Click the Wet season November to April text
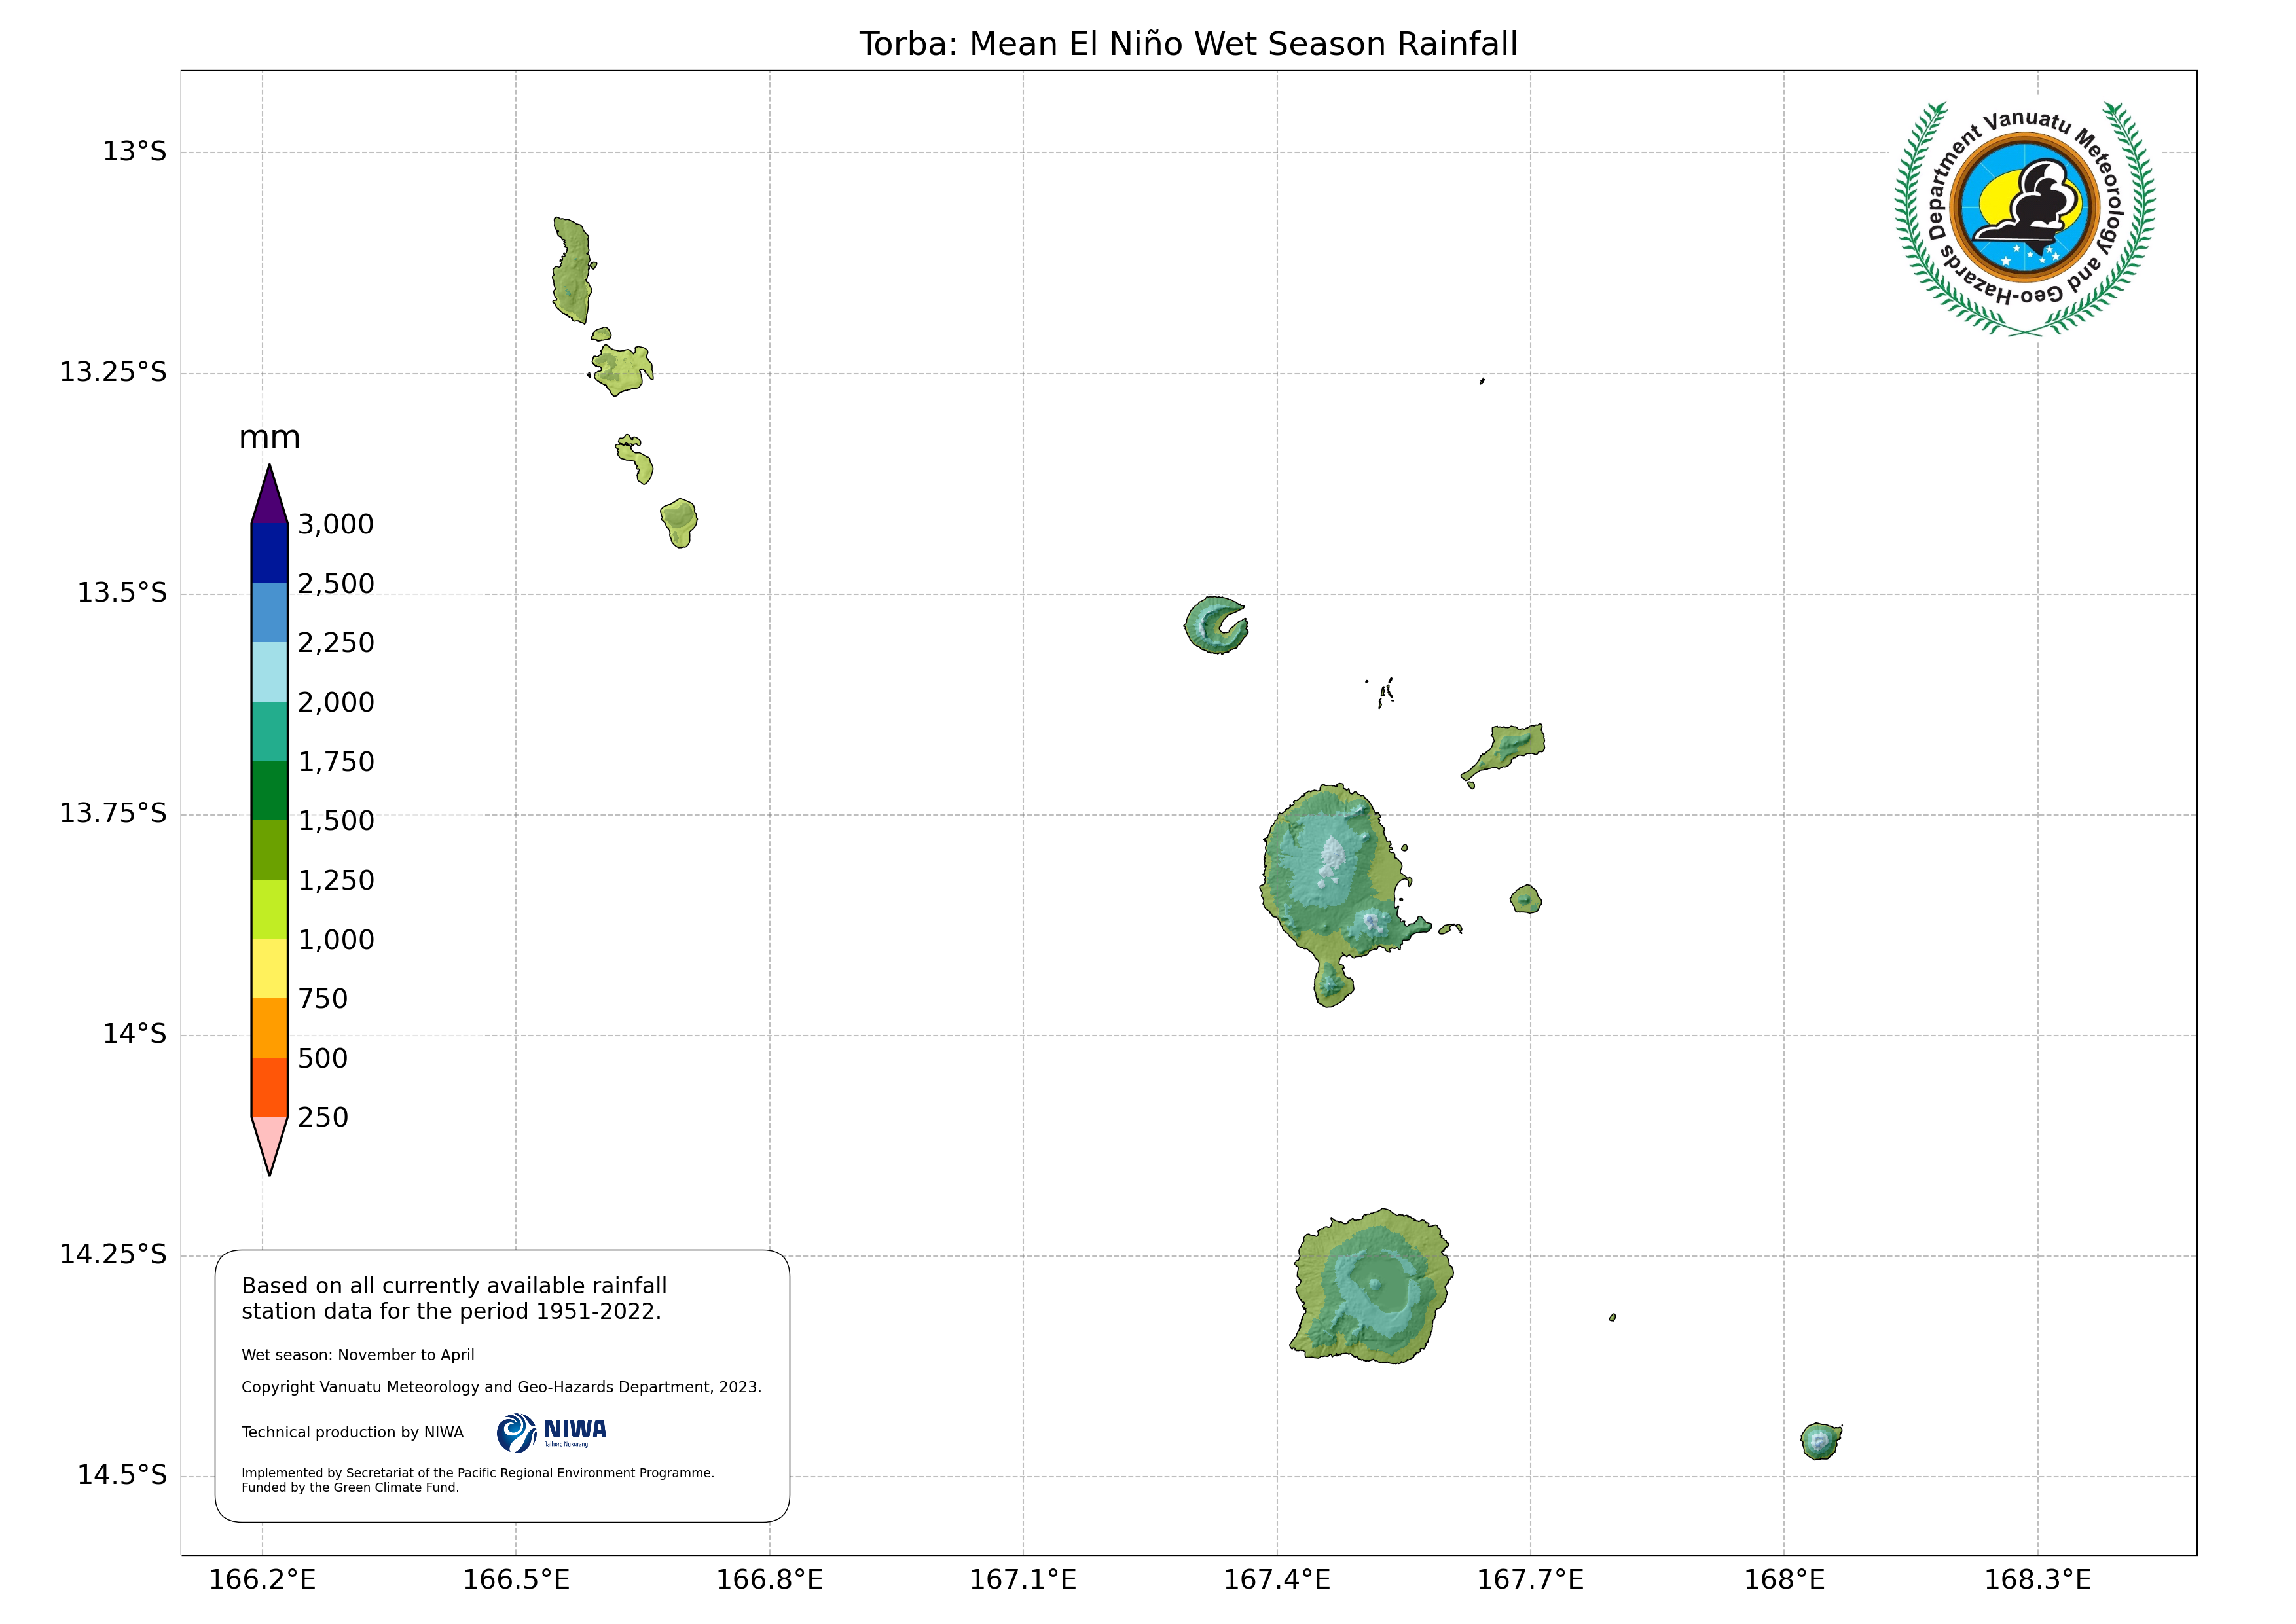The width and height of the screenshot is (2296, 1624). pos(357,1355)
